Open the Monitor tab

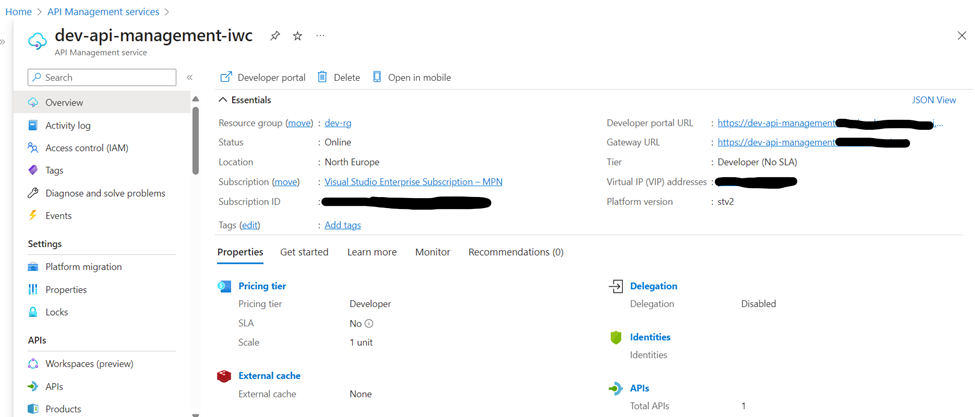pos(433,252)
